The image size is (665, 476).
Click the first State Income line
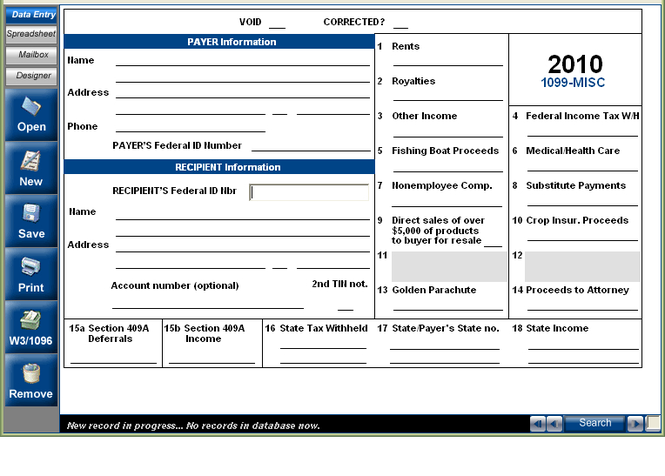(583, 344)
